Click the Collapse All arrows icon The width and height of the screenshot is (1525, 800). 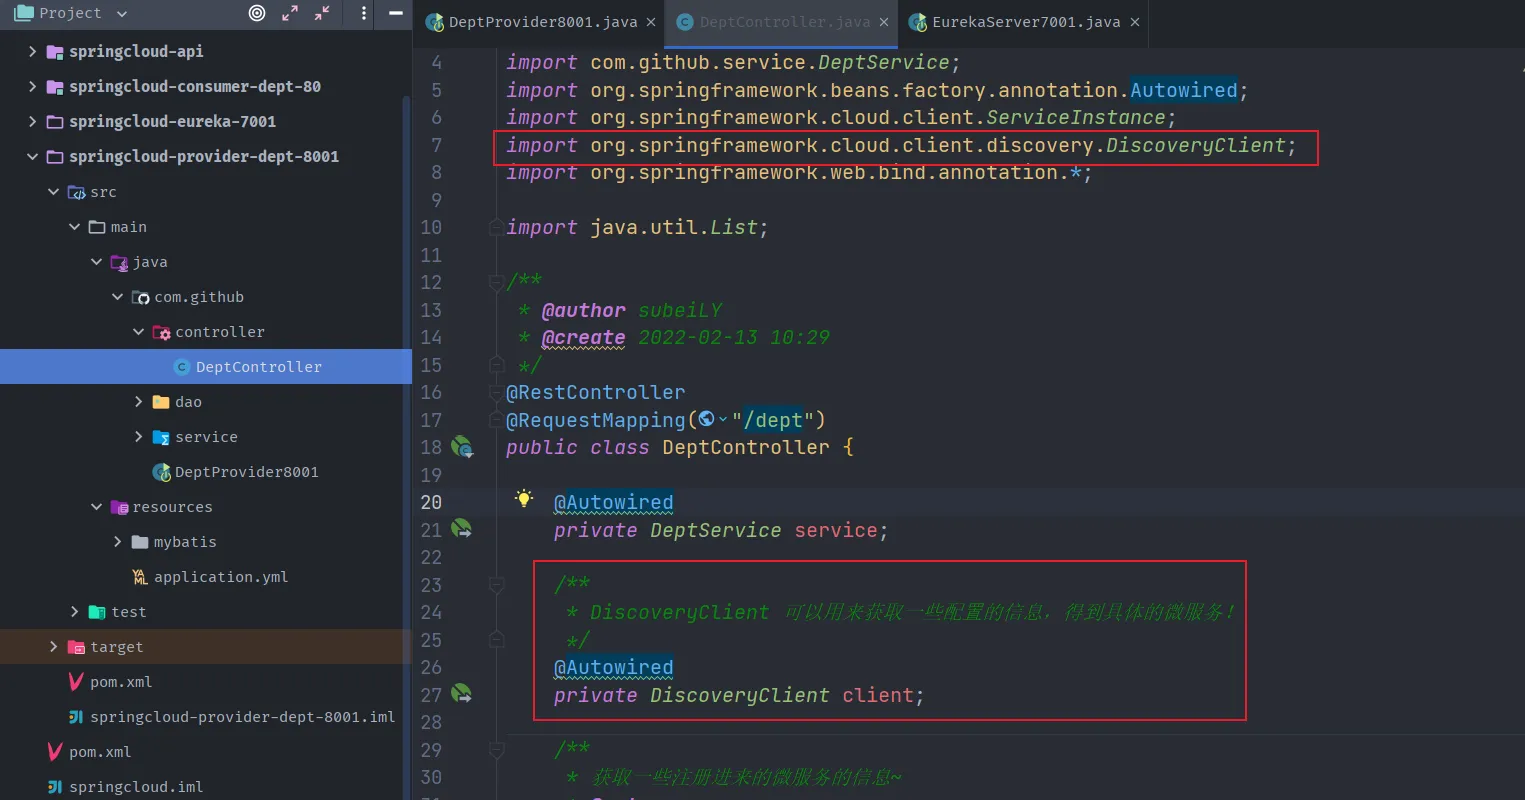[322, 13]
